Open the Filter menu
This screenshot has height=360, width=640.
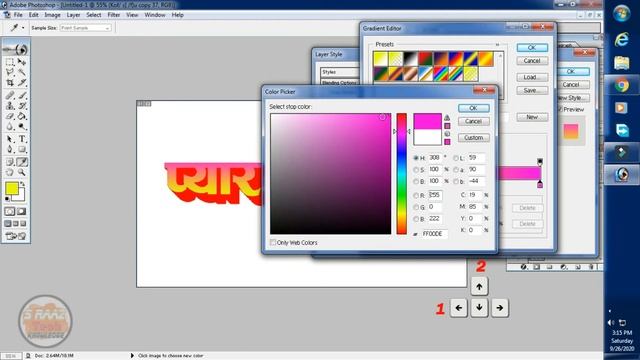(113, 15)
